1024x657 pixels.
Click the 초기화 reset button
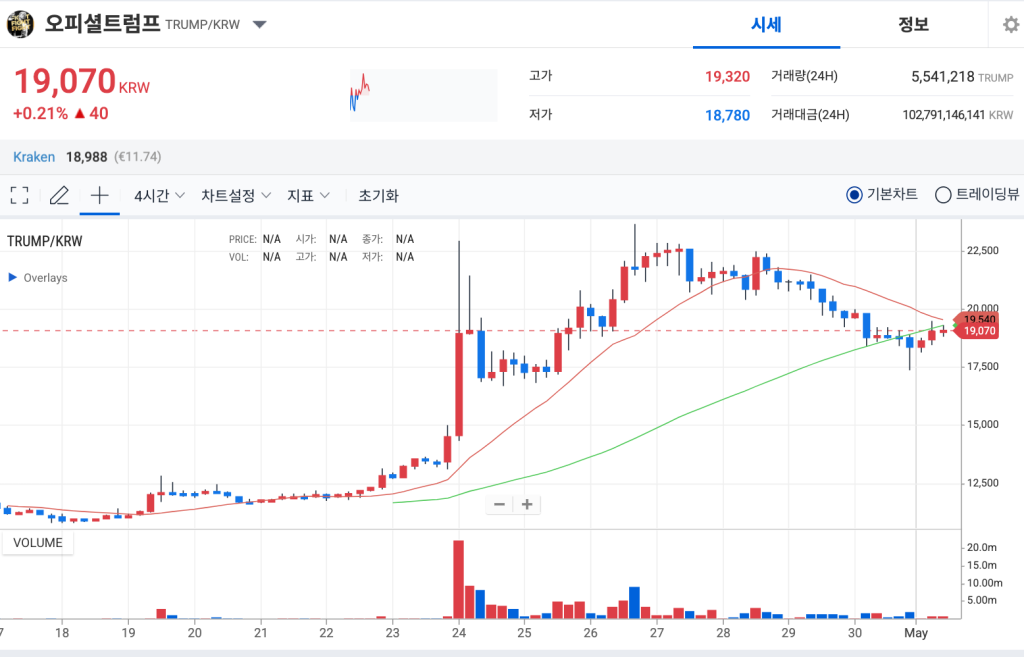click(378, 195)
